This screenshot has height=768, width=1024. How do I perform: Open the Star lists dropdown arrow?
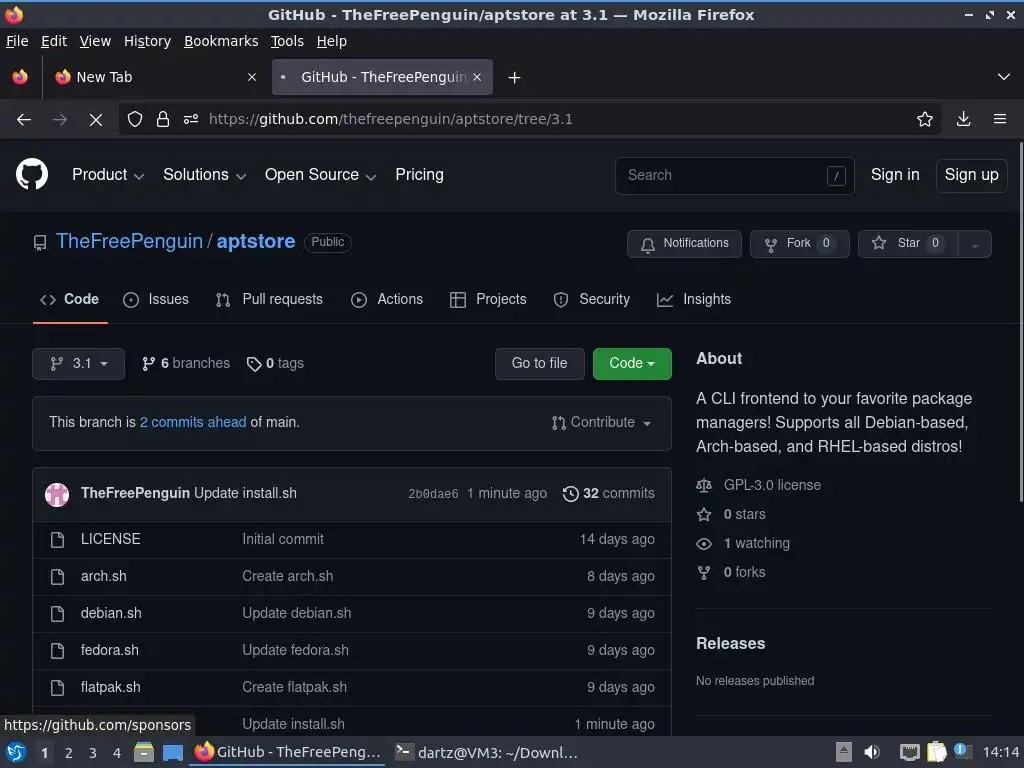coord(974,244)
